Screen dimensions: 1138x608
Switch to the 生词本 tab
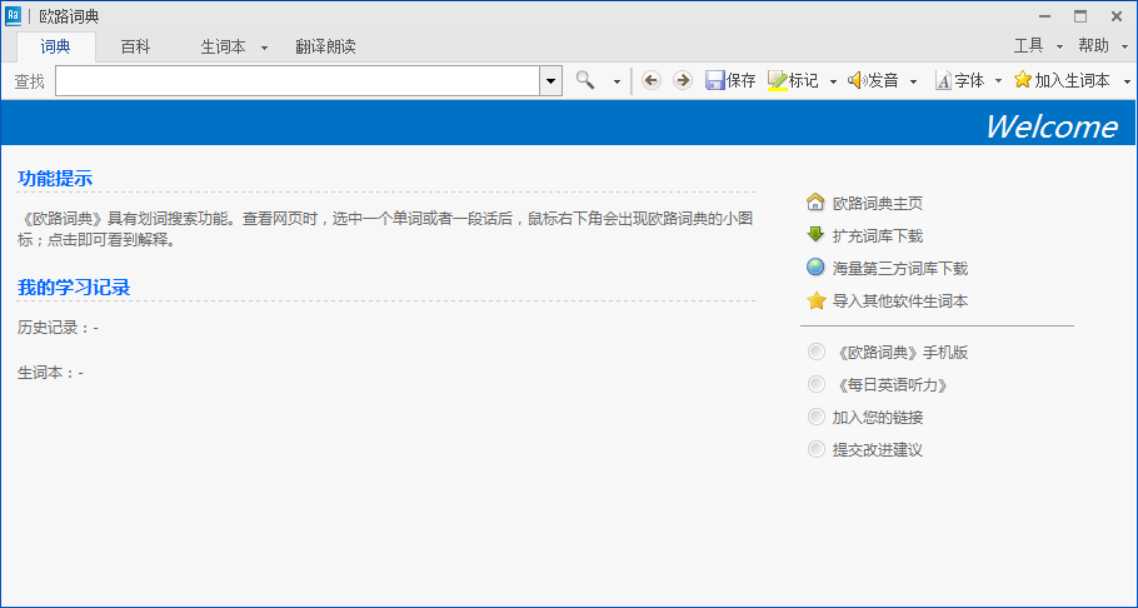223,46
